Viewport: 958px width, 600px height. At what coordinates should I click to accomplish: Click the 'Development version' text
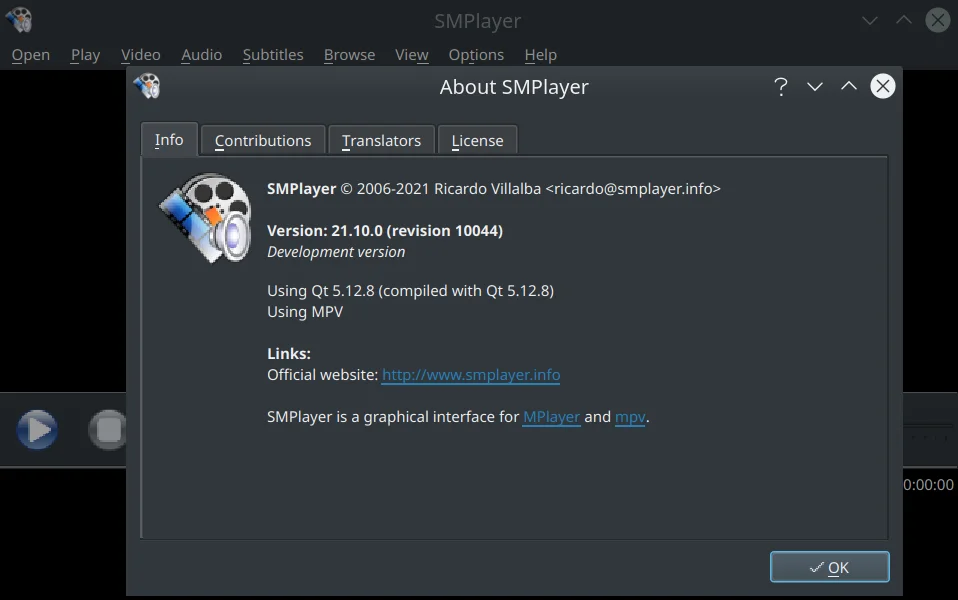click(336, 252)
